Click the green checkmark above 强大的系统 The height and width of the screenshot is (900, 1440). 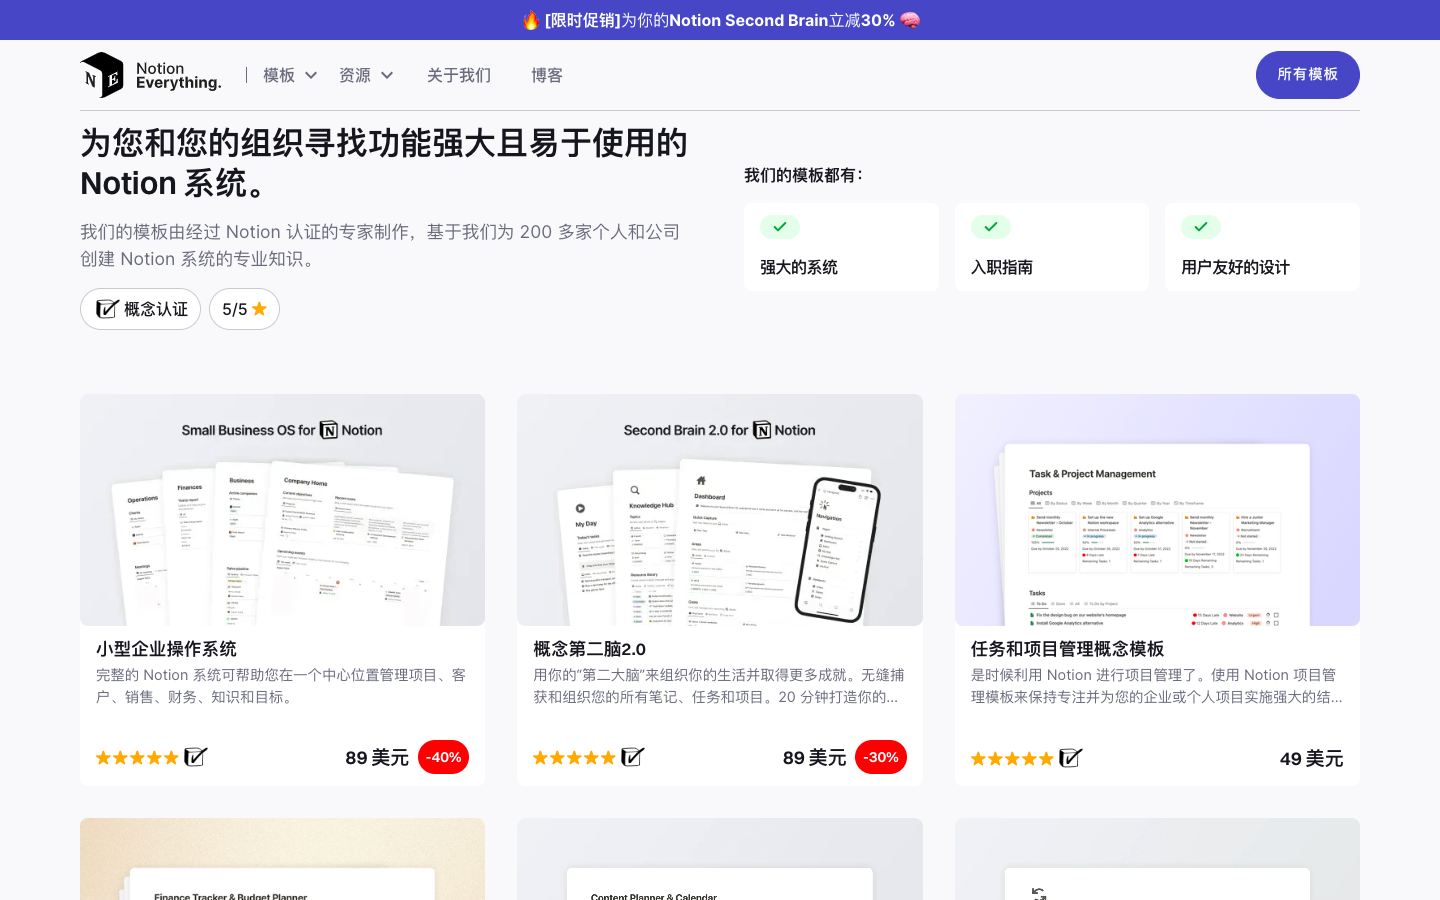tap(780, 227)
